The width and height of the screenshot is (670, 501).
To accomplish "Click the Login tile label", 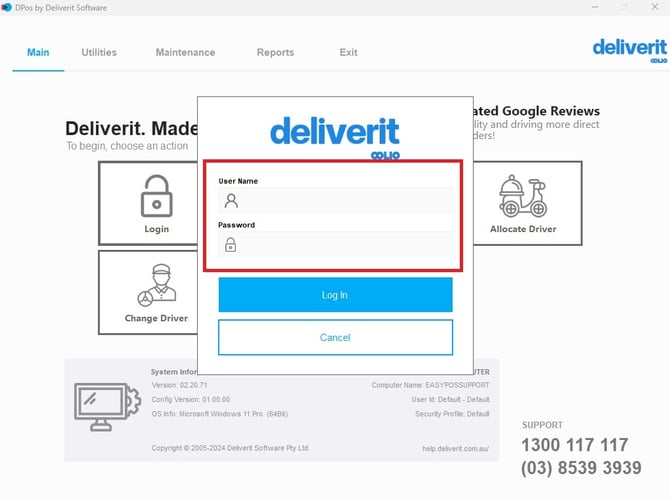I will point(156,229).
